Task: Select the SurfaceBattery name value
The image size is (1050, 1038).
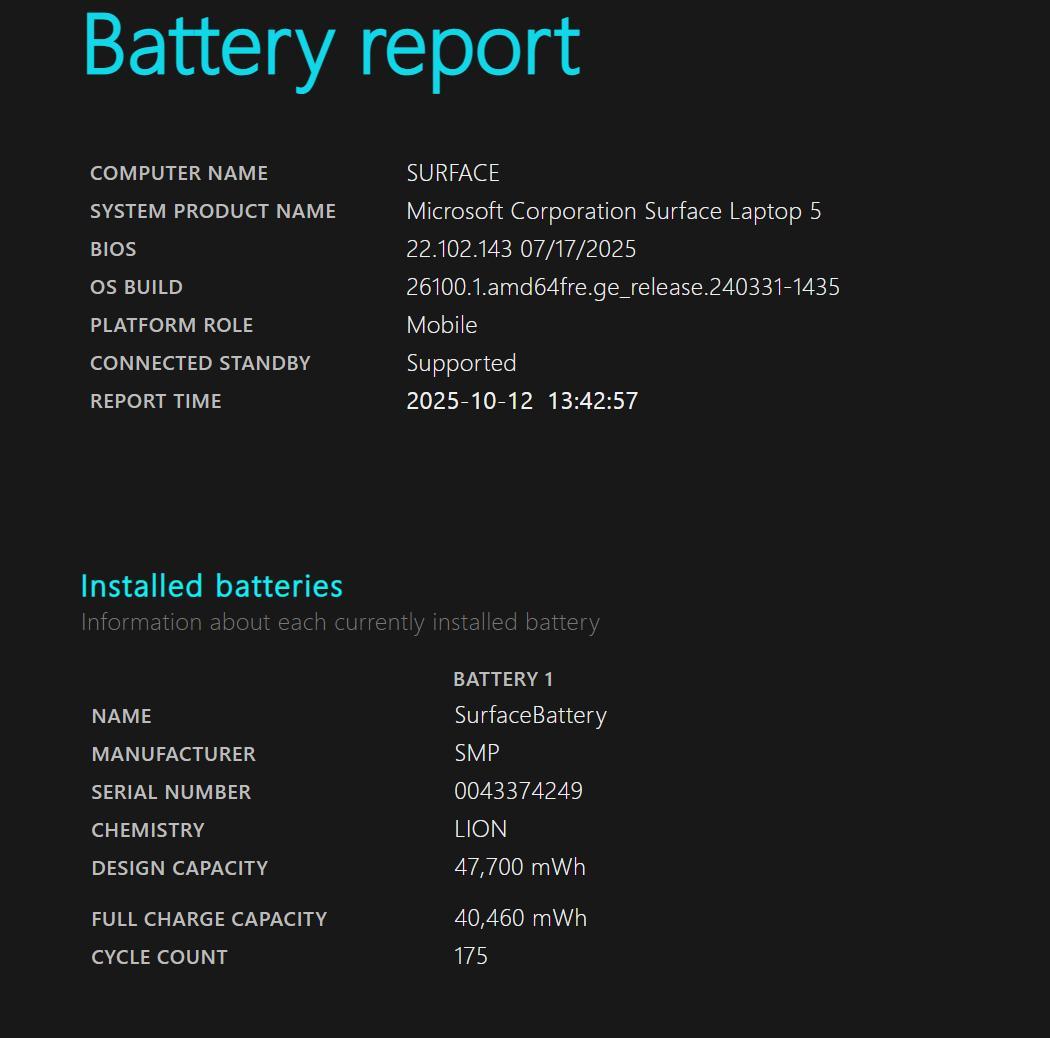Action: 531,715
